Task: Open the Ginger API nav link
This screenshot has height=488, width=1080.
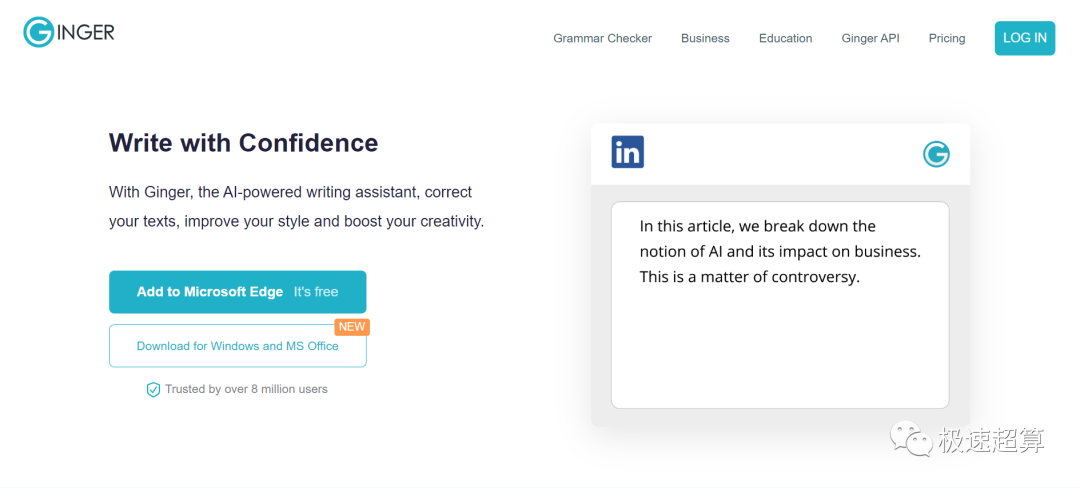Action: click(x=871, y=39)
